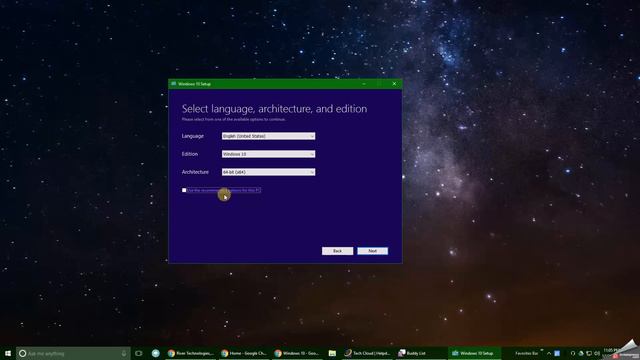Click the Back button
This screenshot has width=640, height=360.
pyautogui.click(x=337, y=251)
